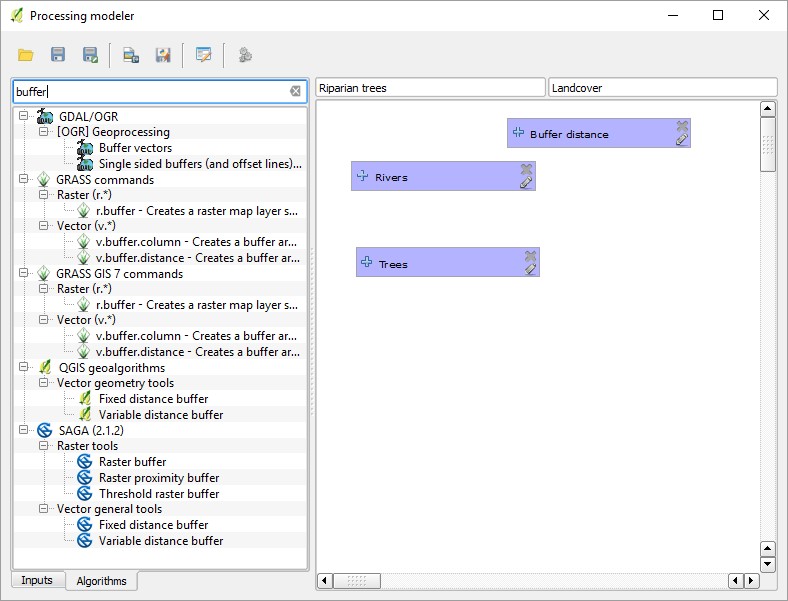788x601 pixels.
Task: Select SAGA Fixed distance buffer
Action: tap(153, 525)
